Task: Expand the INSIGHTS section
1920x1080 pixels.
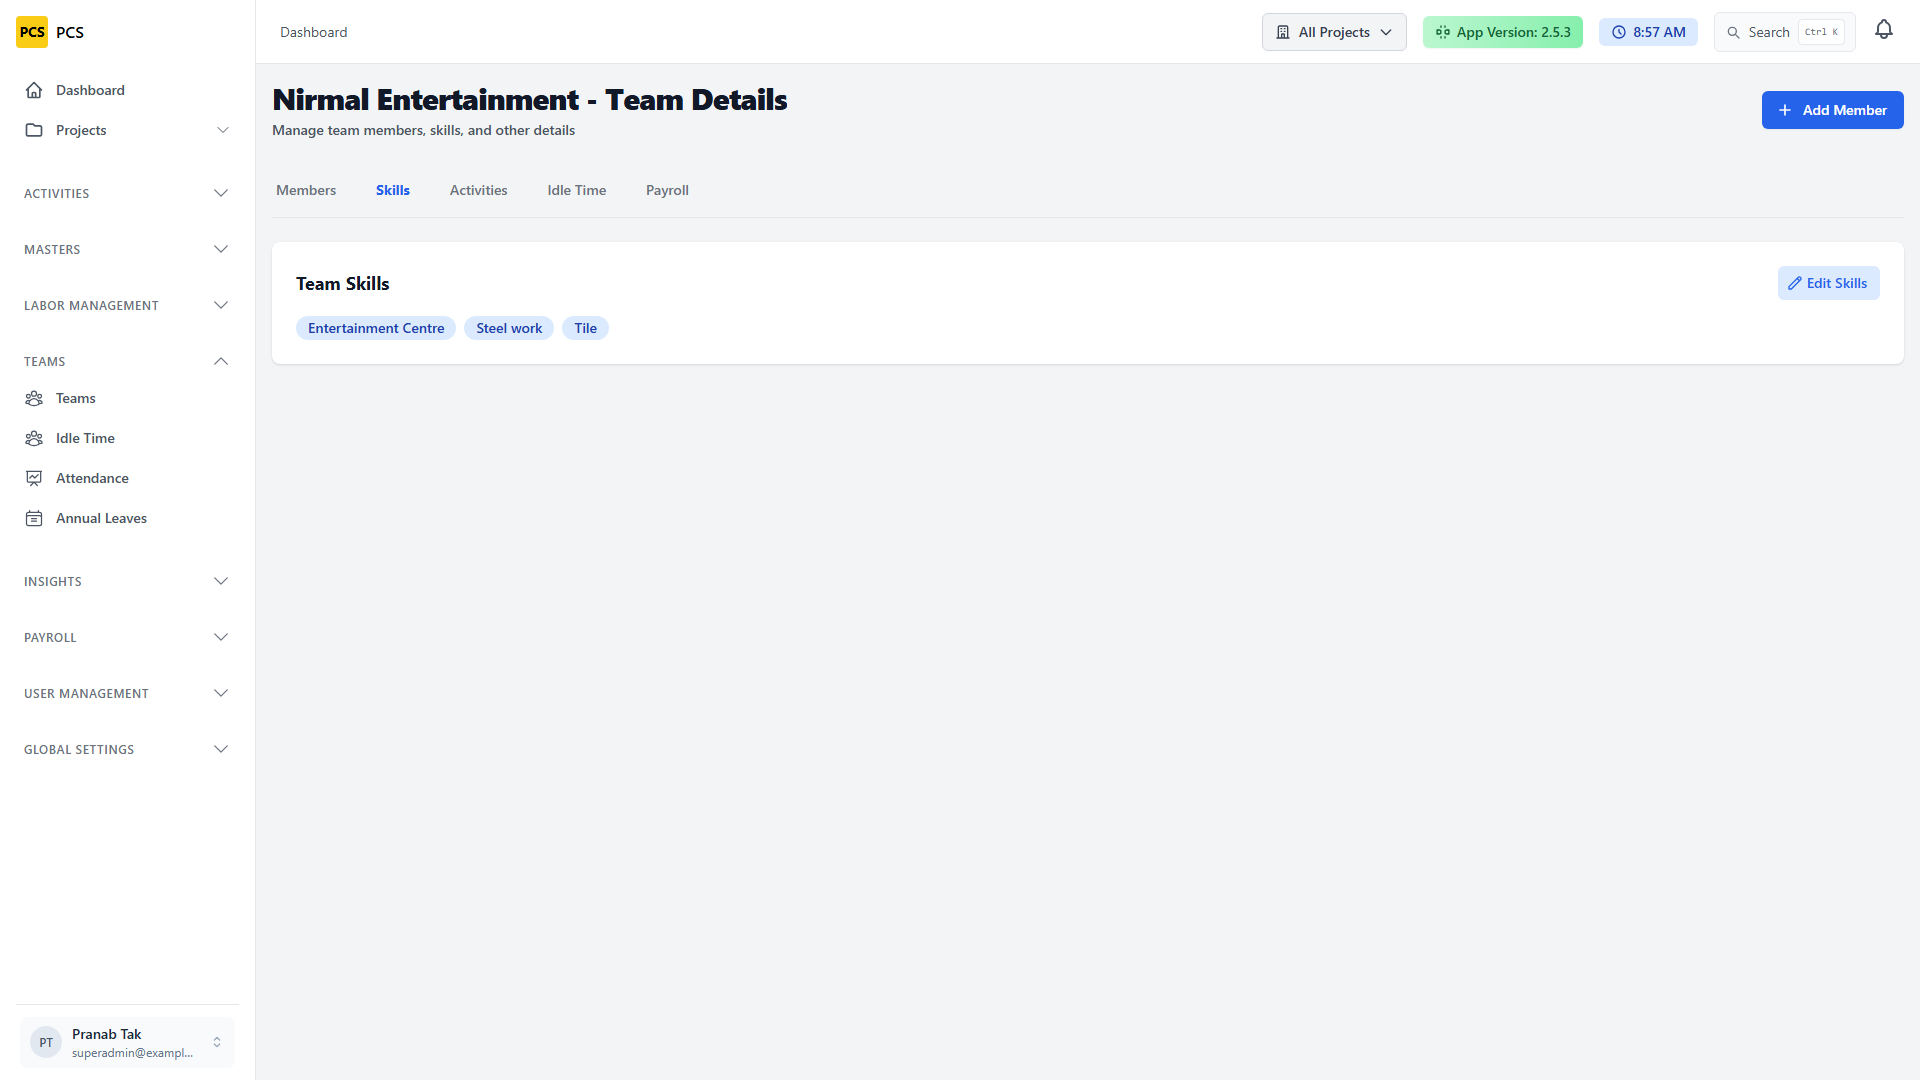Action: 127,581
